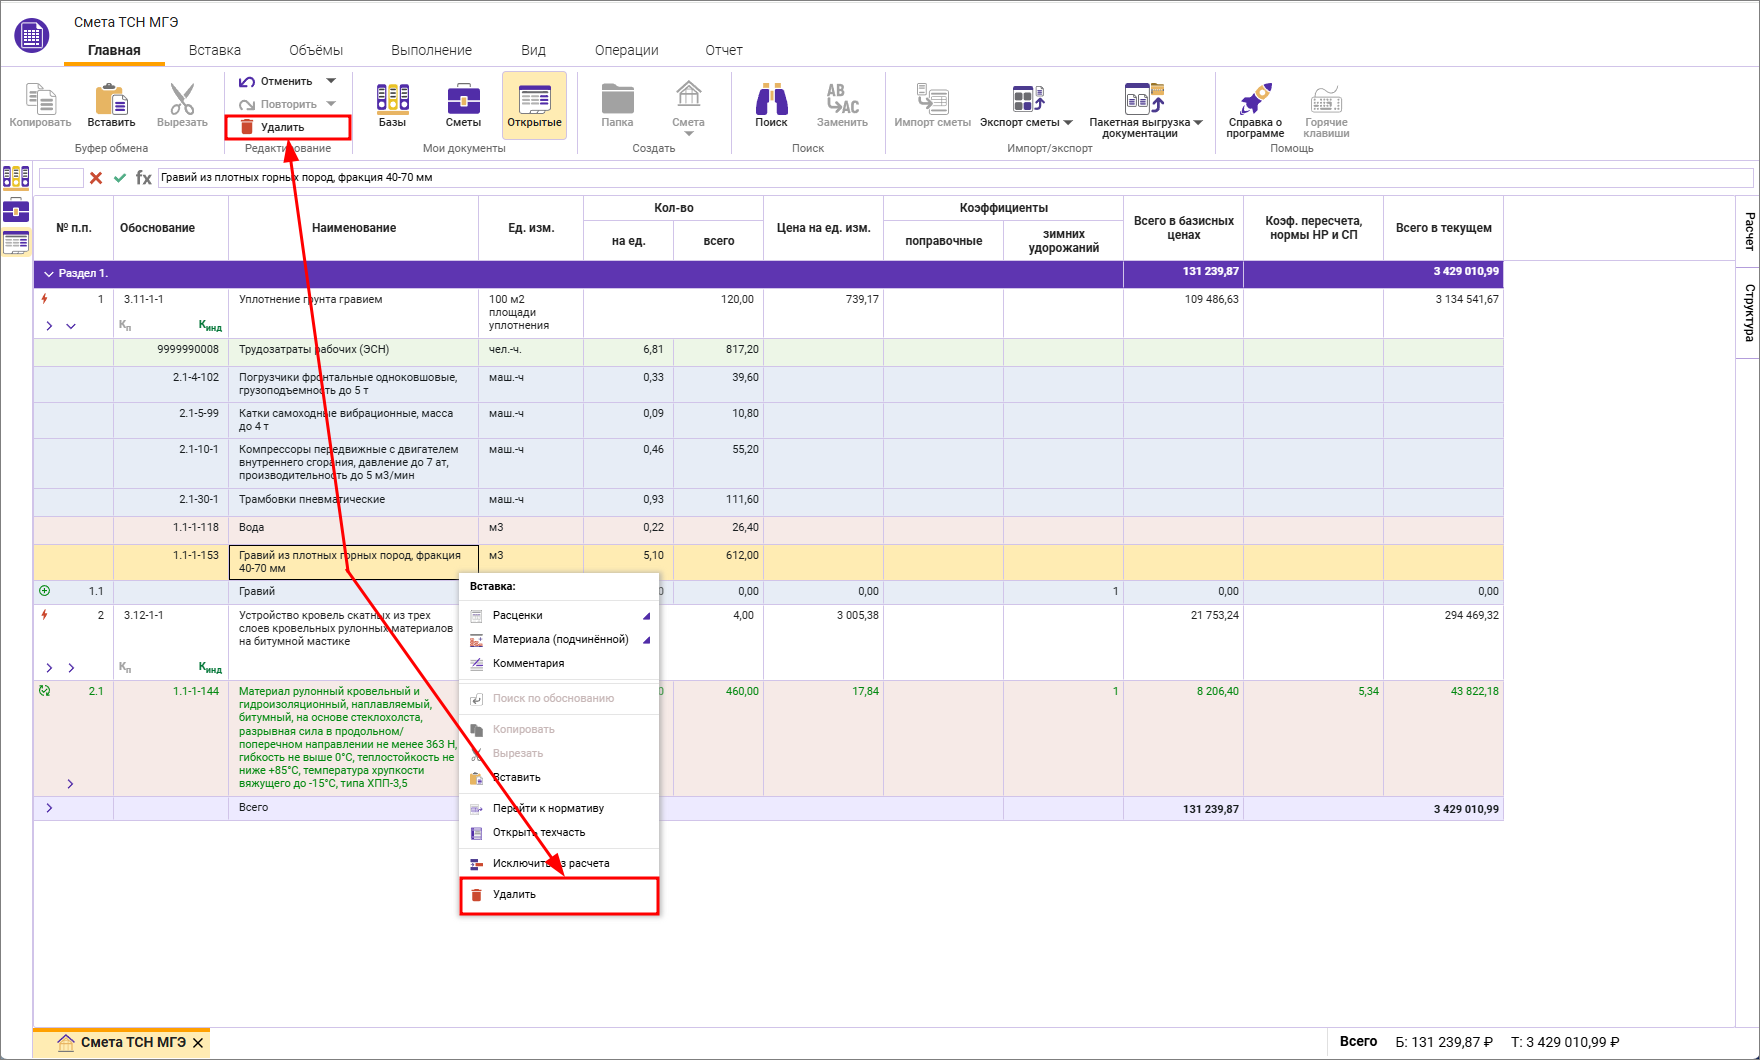Viewport: 1760px width, 1060px height.
Task: Collapse the Раздел 1 section row
Action: coord(48,273)
